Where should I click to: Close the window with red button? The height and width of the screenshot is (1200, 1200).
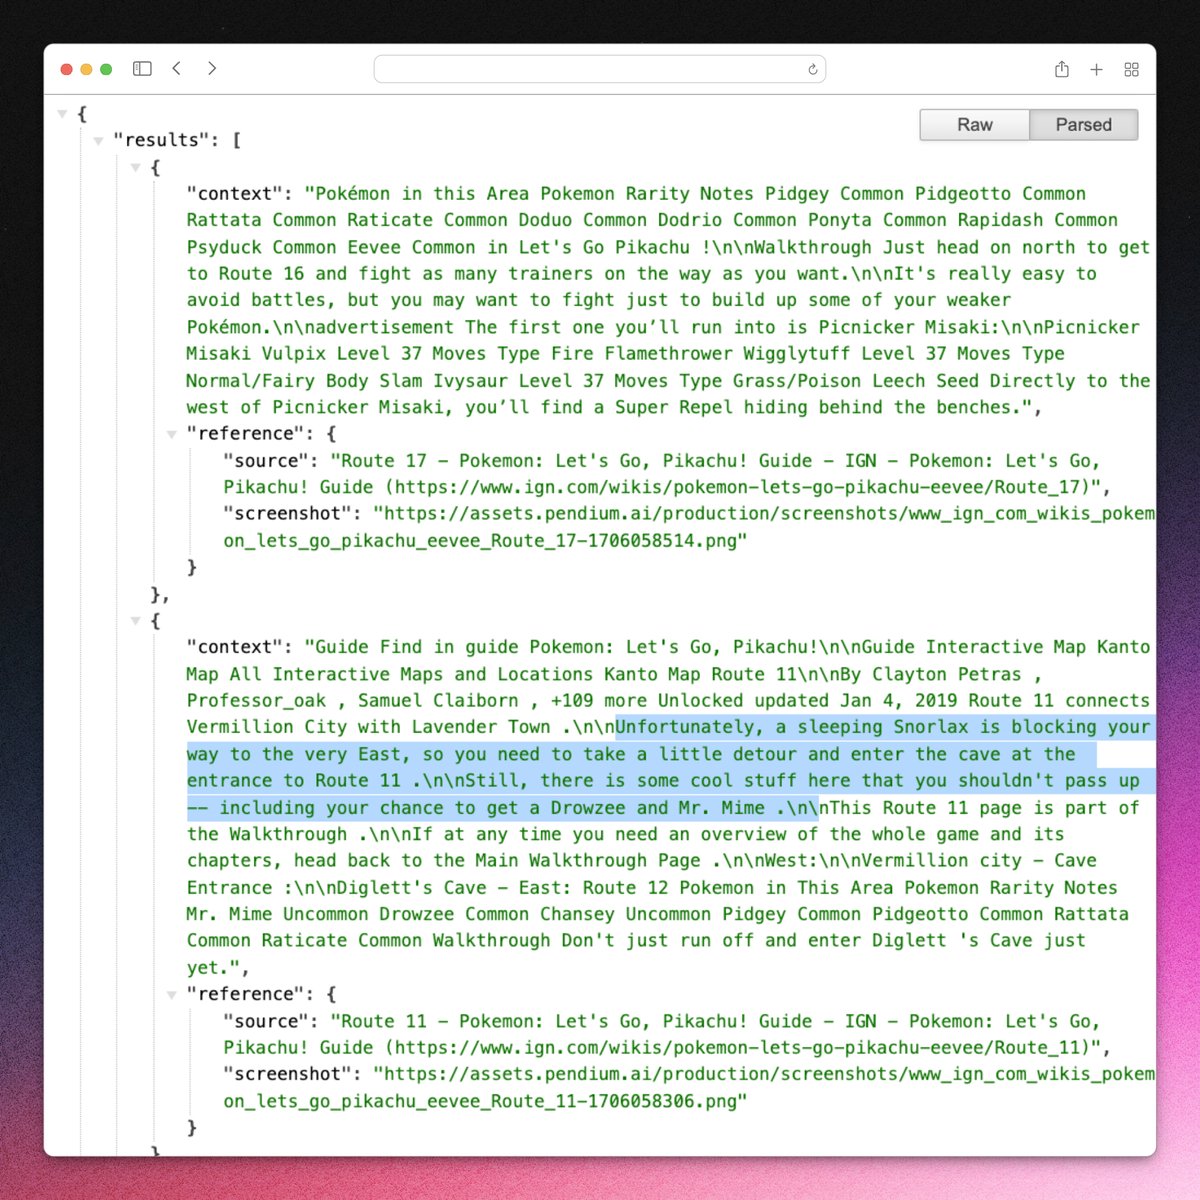[67, 69]
